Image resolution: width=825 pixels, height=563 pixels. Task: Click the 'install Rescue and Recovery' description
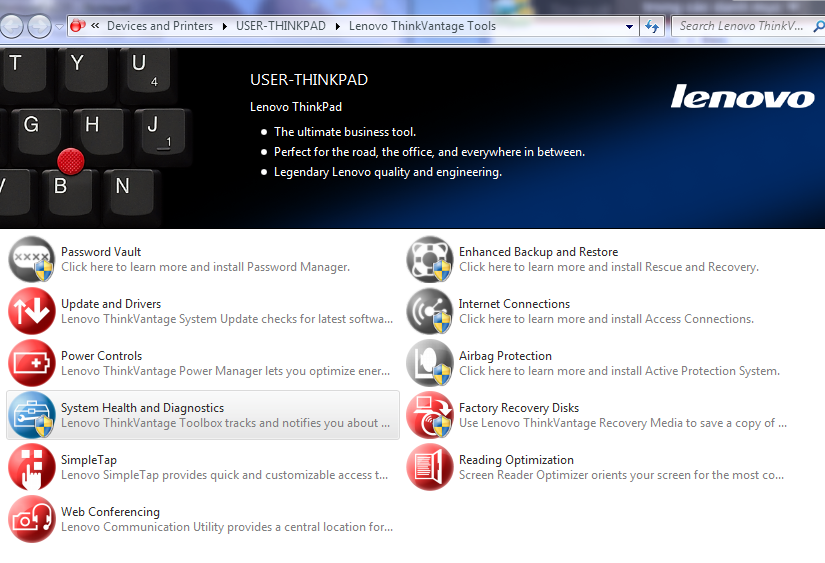coord(609,267)
